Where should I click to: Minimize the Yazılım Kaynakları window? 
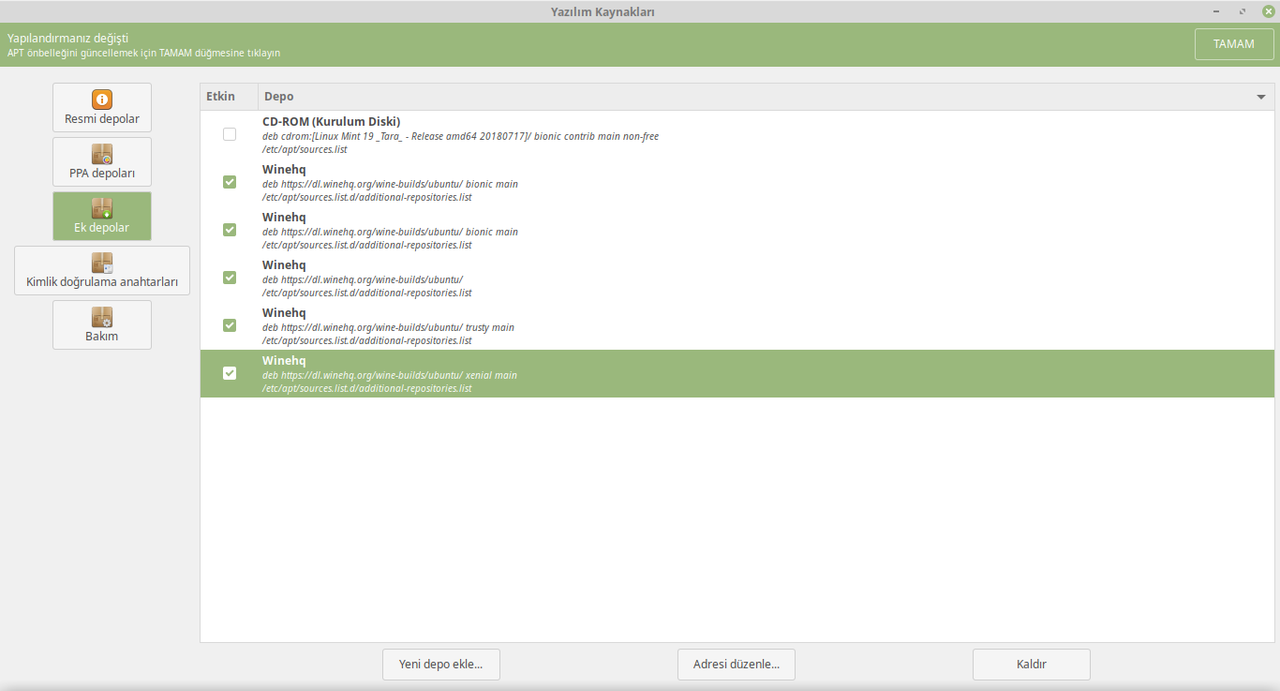1218,11
